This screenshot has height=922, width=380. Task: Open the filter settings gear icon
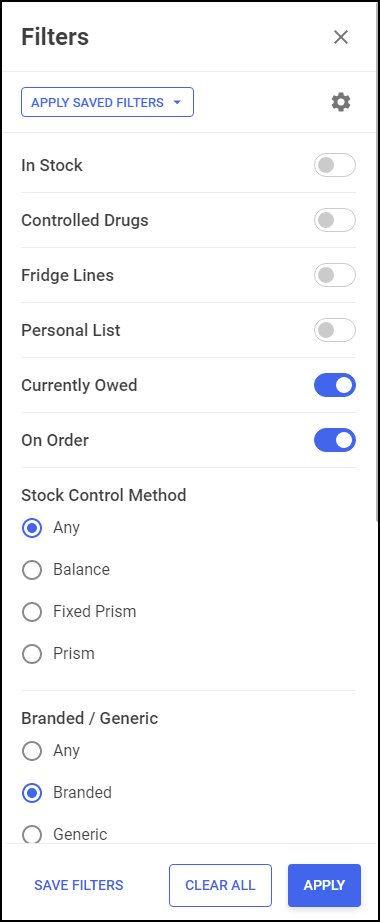(341, 102)
